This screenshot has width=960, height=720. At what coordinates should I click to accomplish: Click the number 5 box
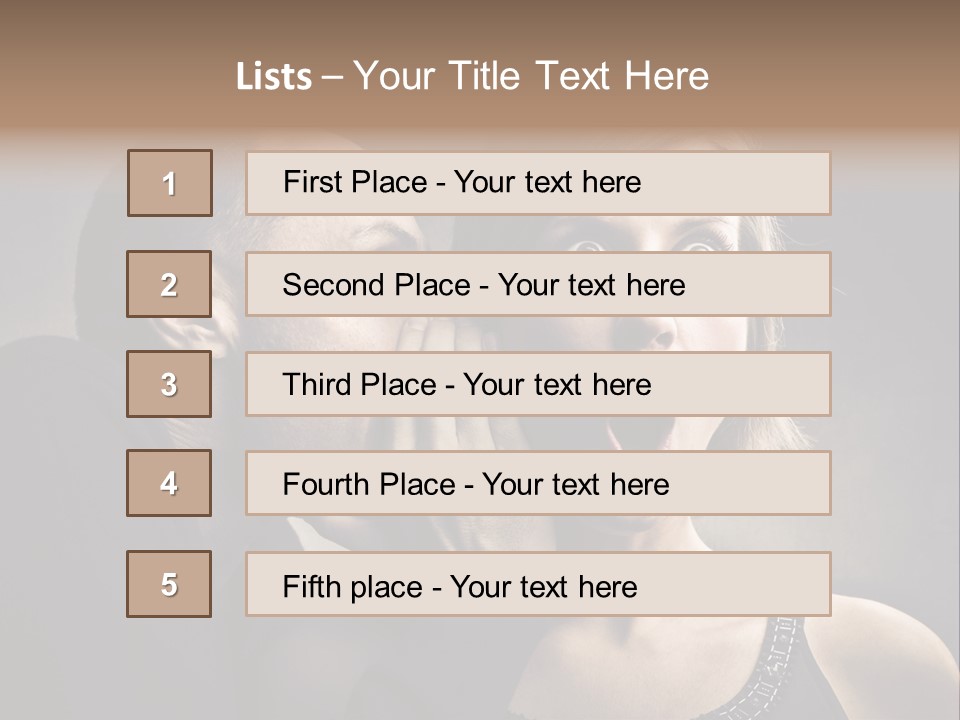pyautogui.click(x=169, y=584)
